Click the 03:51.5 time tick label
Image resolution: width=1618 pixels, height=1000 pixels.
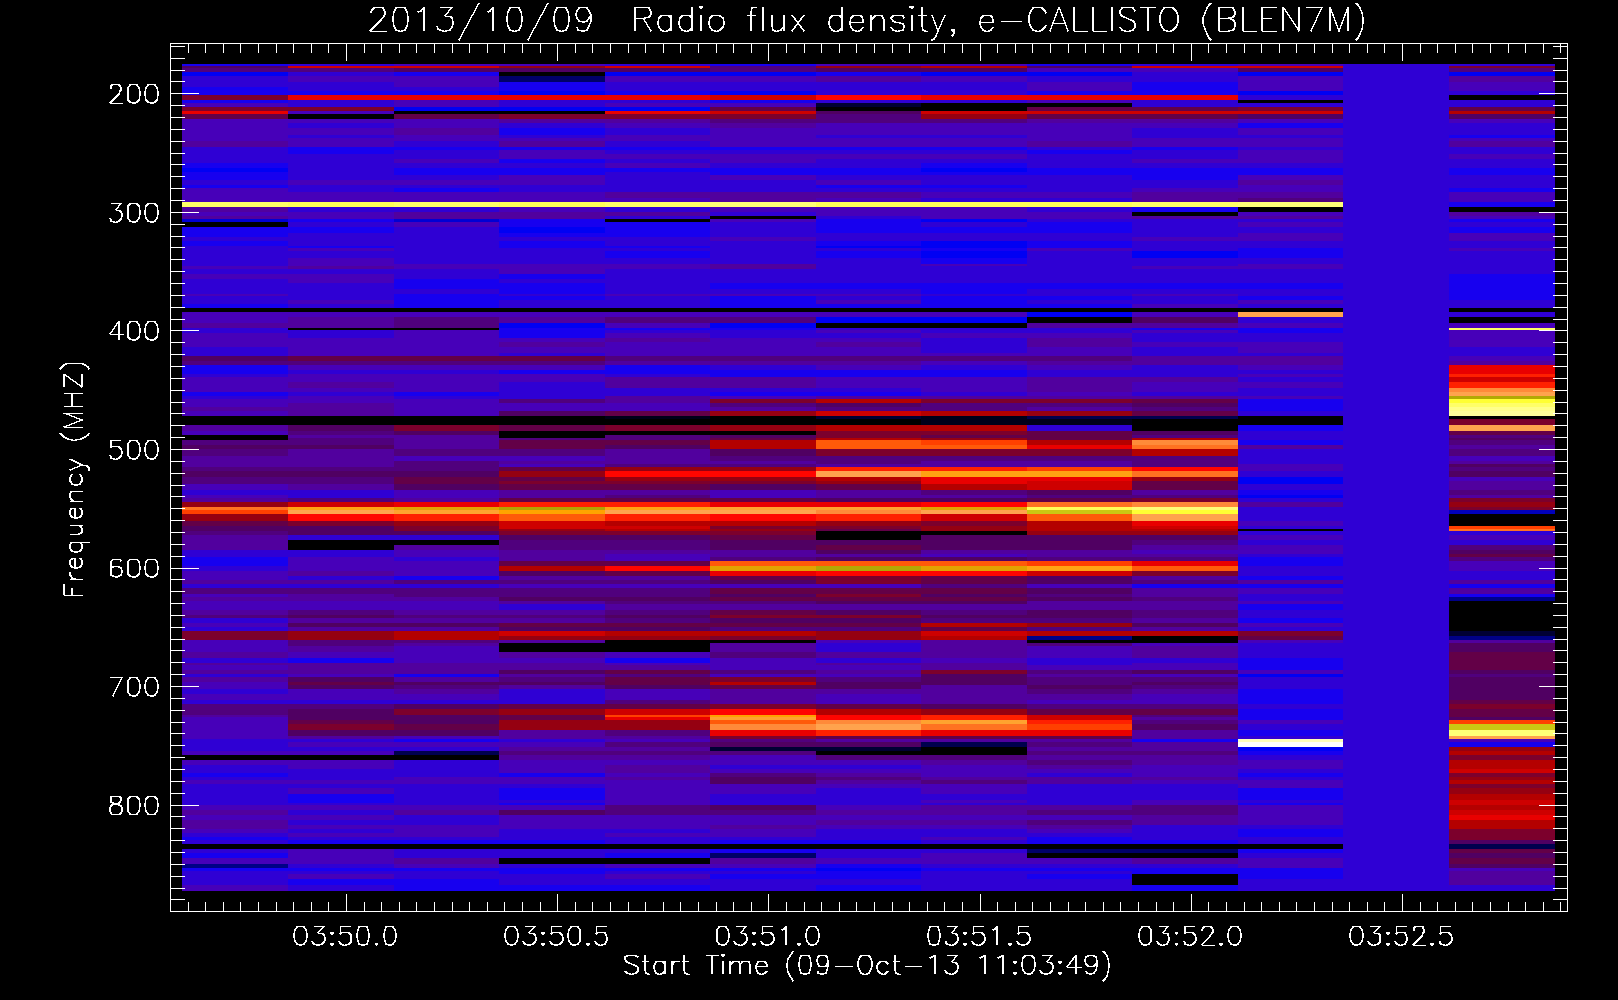(x=979, y=937)
